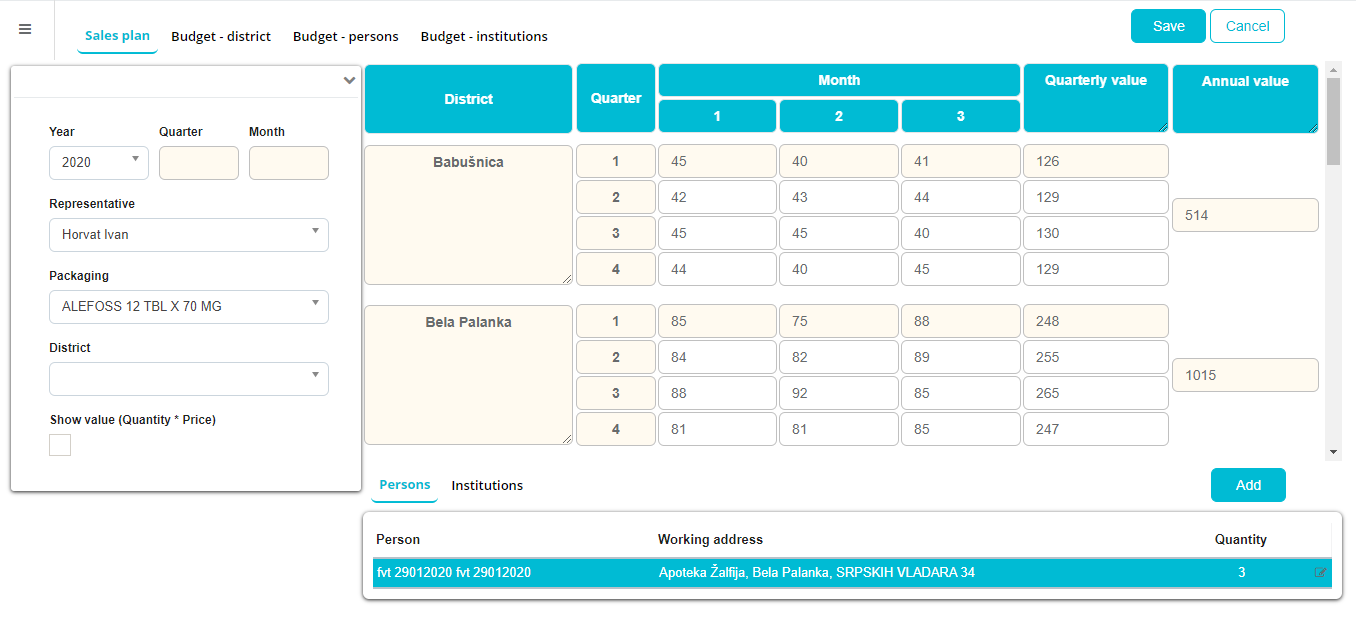Open the Budget - persons tab
This screenshot has width=1356, height=628.
(x=345, y=36)
